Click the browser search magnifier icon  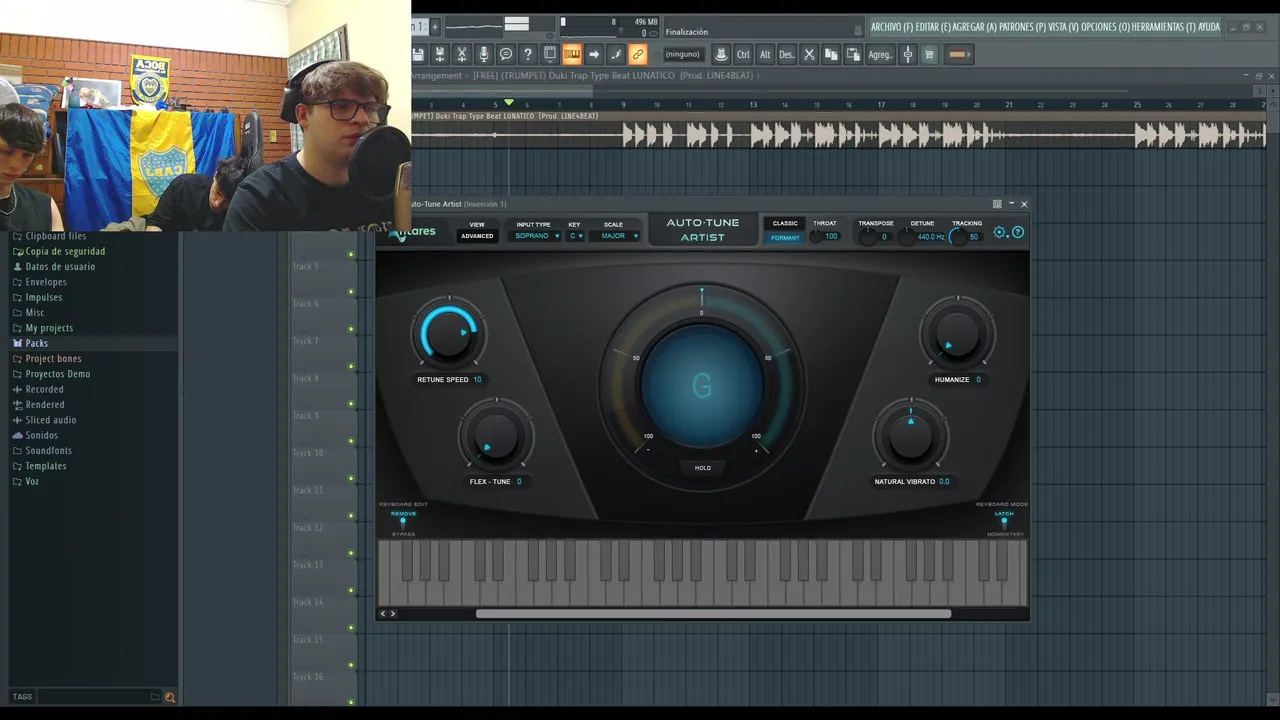coord(169,697)
